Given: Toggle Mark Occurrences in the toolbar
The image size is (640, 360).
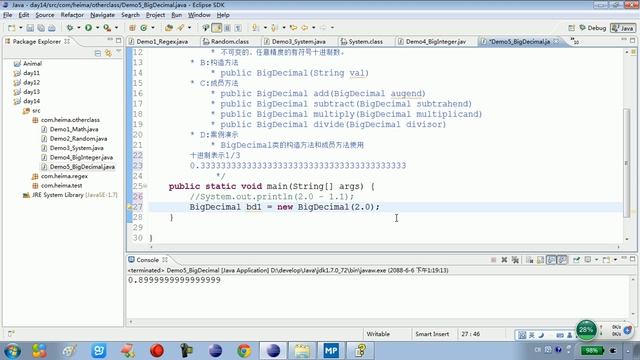Looking at the screenshot, I should (217, 28).
